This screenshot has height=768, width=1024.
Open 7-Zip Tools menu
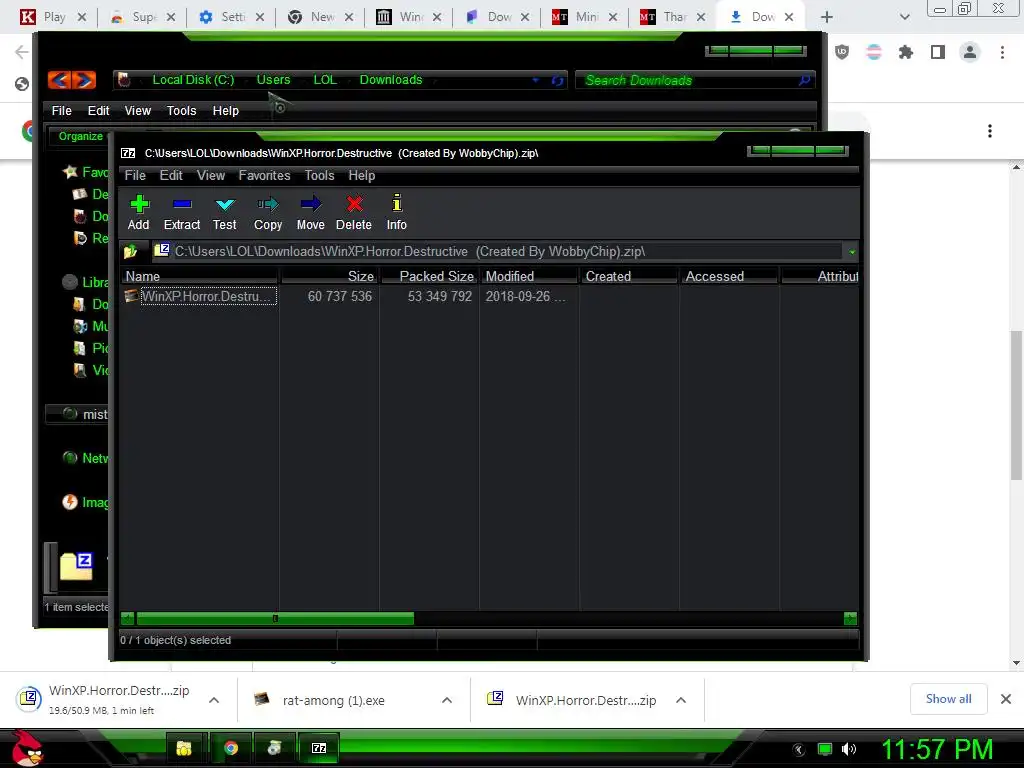(x=319, y=176)
